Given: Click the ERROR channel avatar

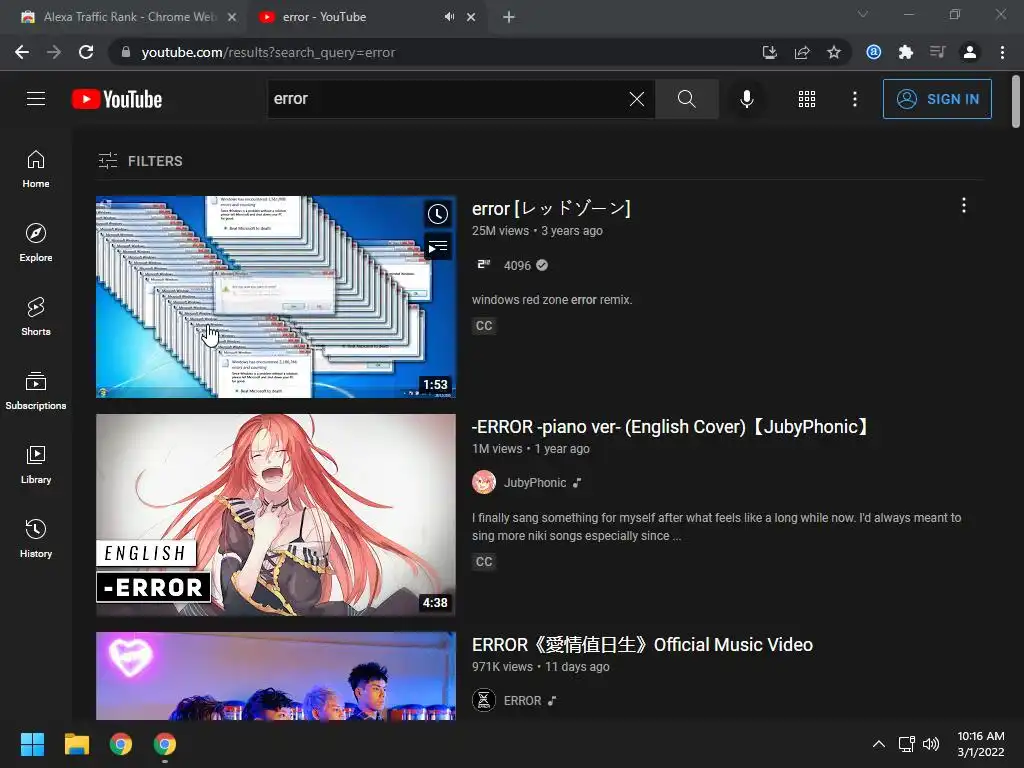Looking at the screenshot, I should click(483, 700).
